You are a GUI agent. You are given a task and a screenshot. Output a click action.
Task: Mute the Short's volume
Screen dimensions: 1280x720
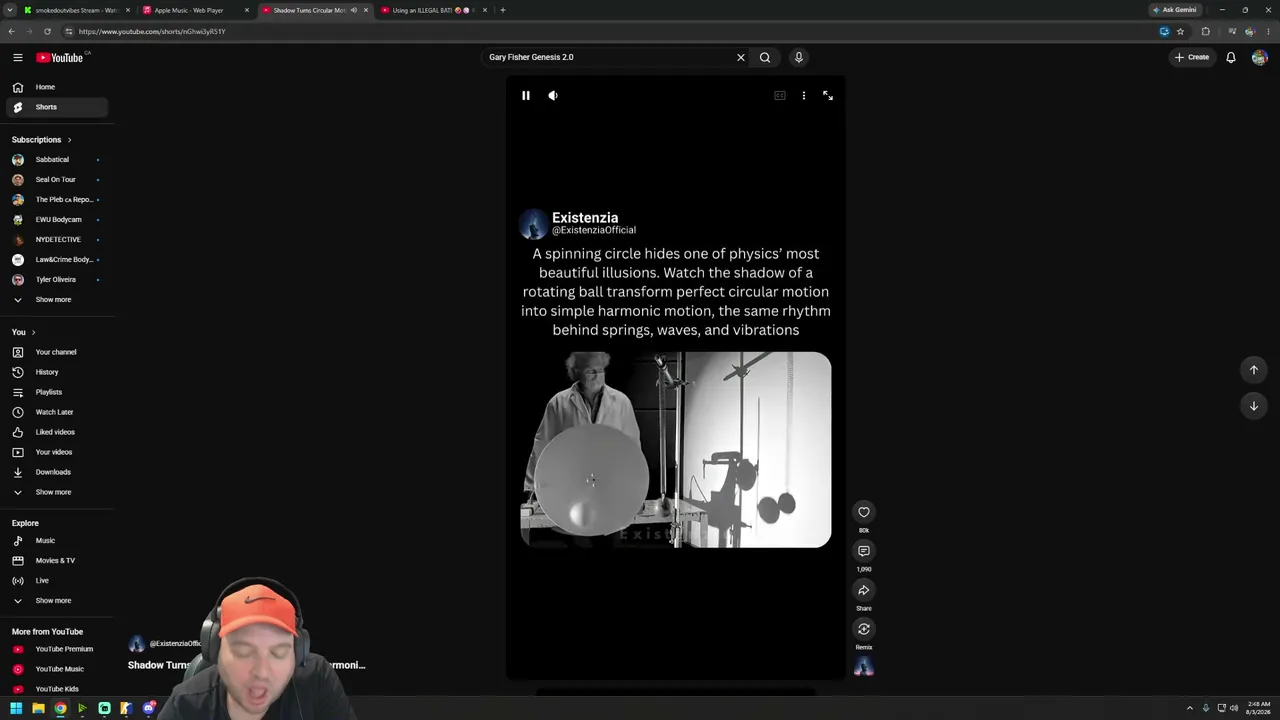coord(553,96)
